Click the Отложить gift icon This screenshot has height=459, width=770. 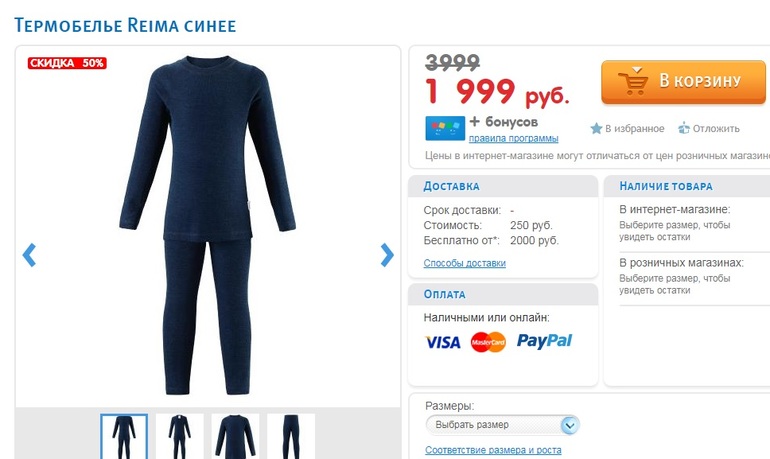point(684,129)
